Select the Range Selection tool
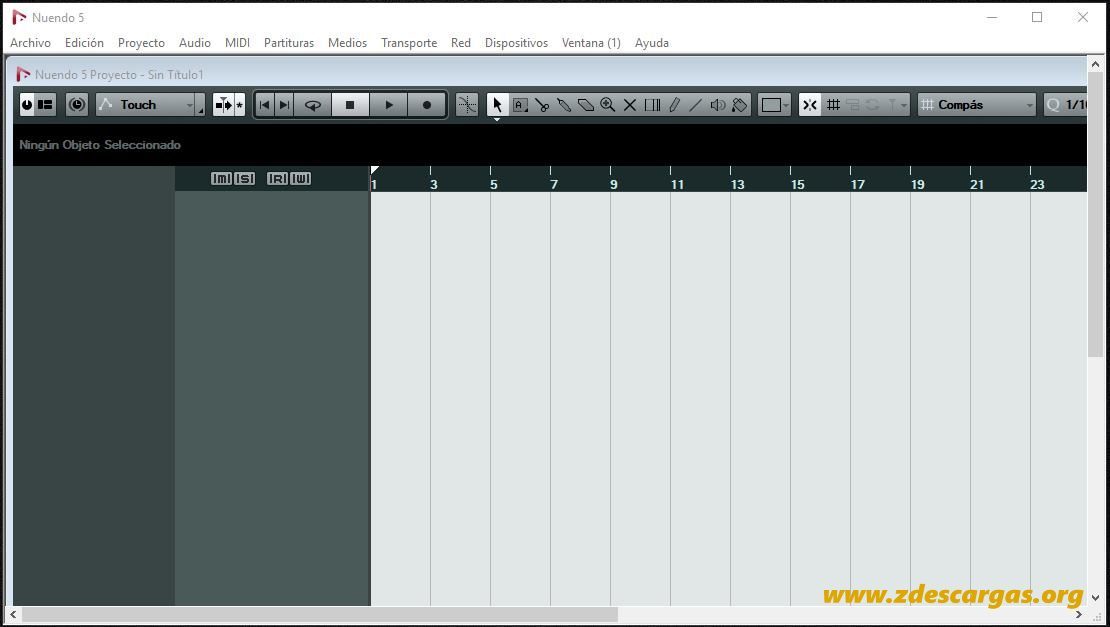 [520, 105]
